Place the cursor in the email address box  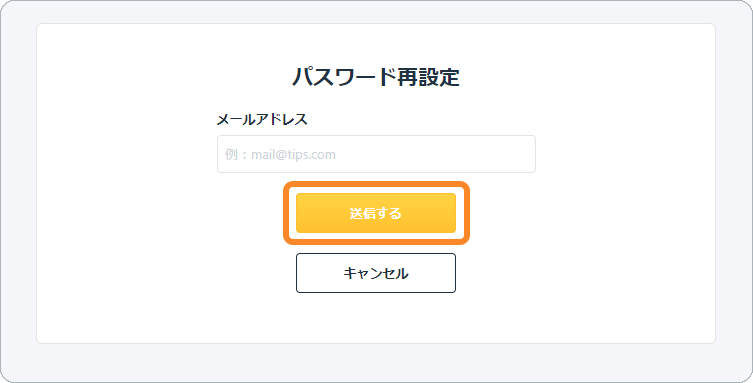tap(376, 154)
